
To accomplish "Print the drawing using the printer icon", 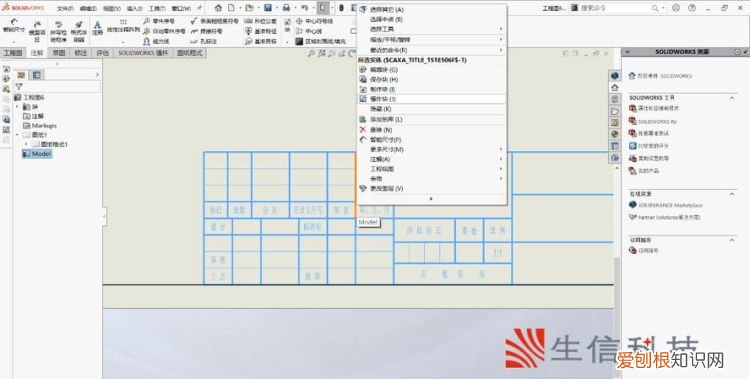I will click(x=286, y=8).
